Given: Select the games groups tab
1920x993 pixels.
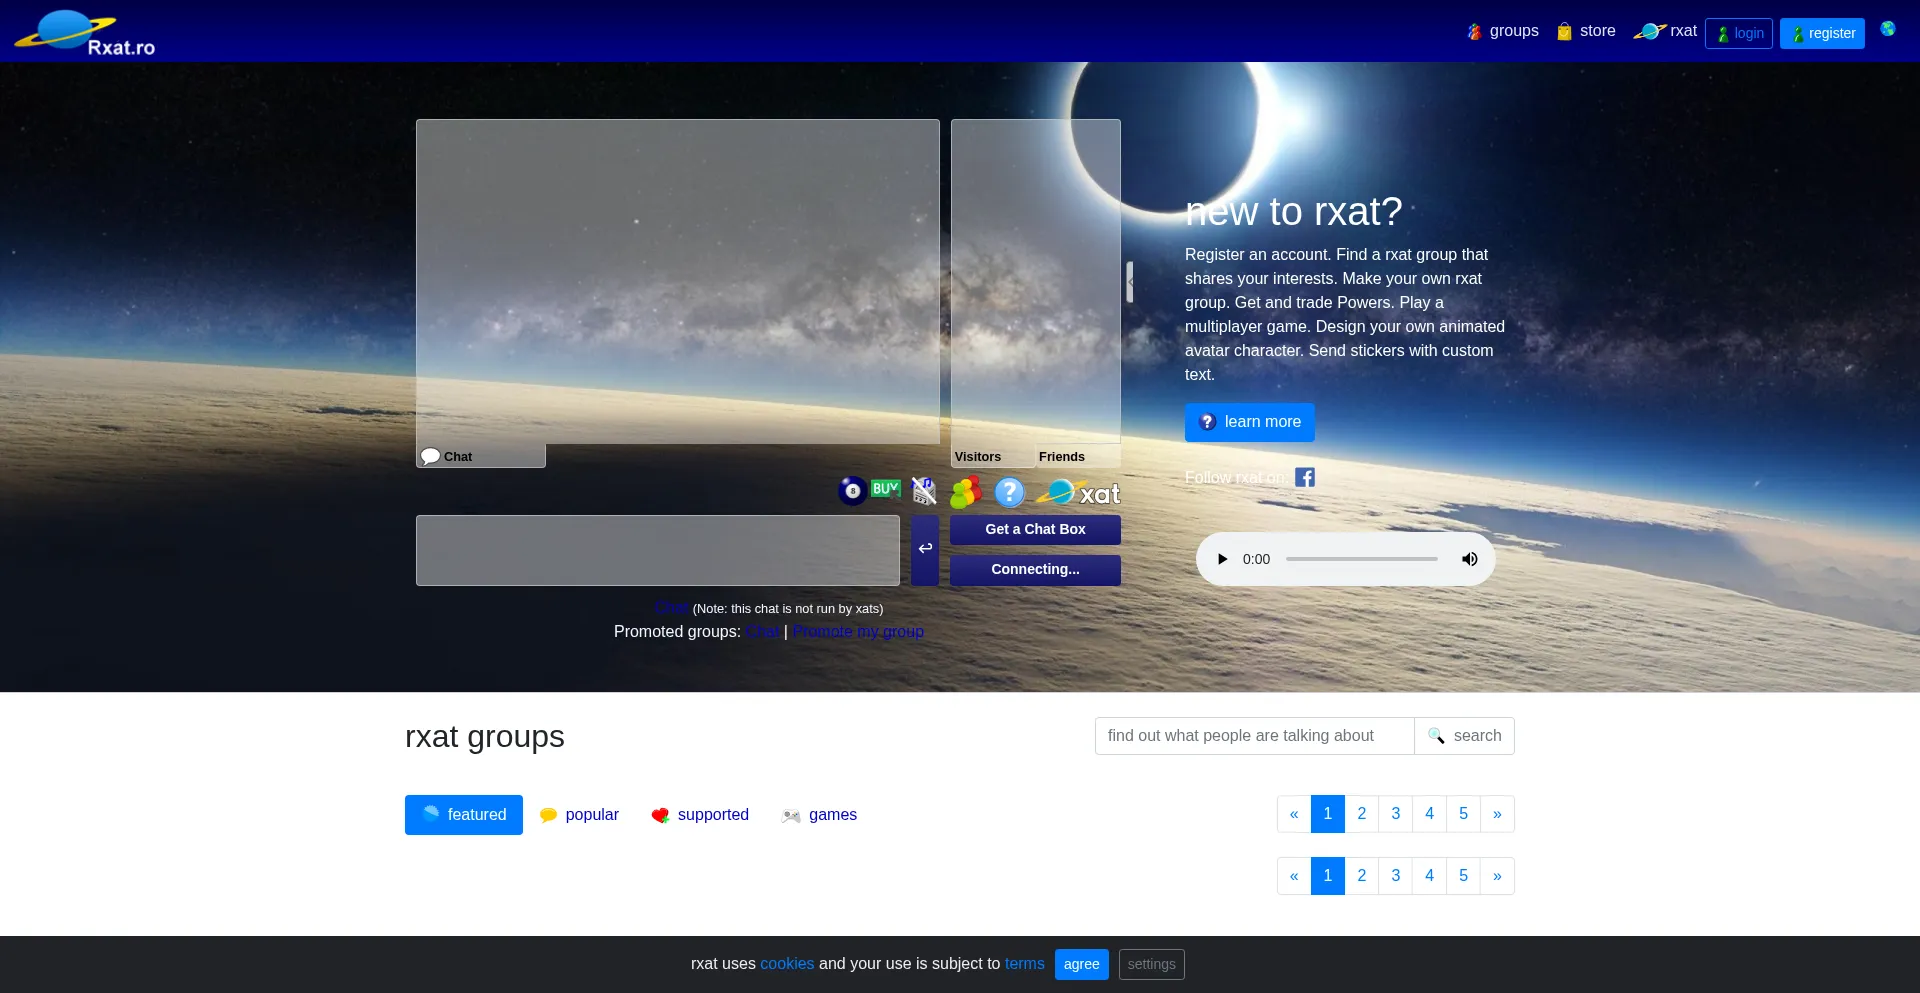Looking at the screenshot, I should pos(819,815).
